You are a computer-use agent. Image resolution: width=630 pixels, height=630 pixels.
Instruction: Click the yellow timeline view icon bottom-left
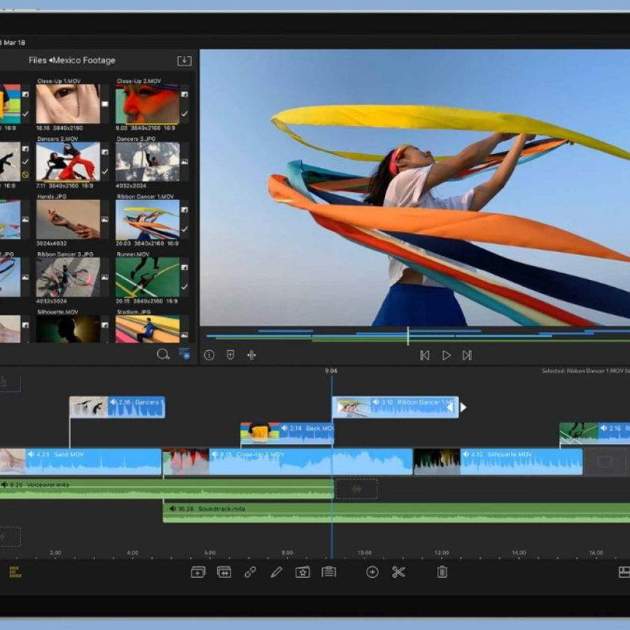pos(14,572)
